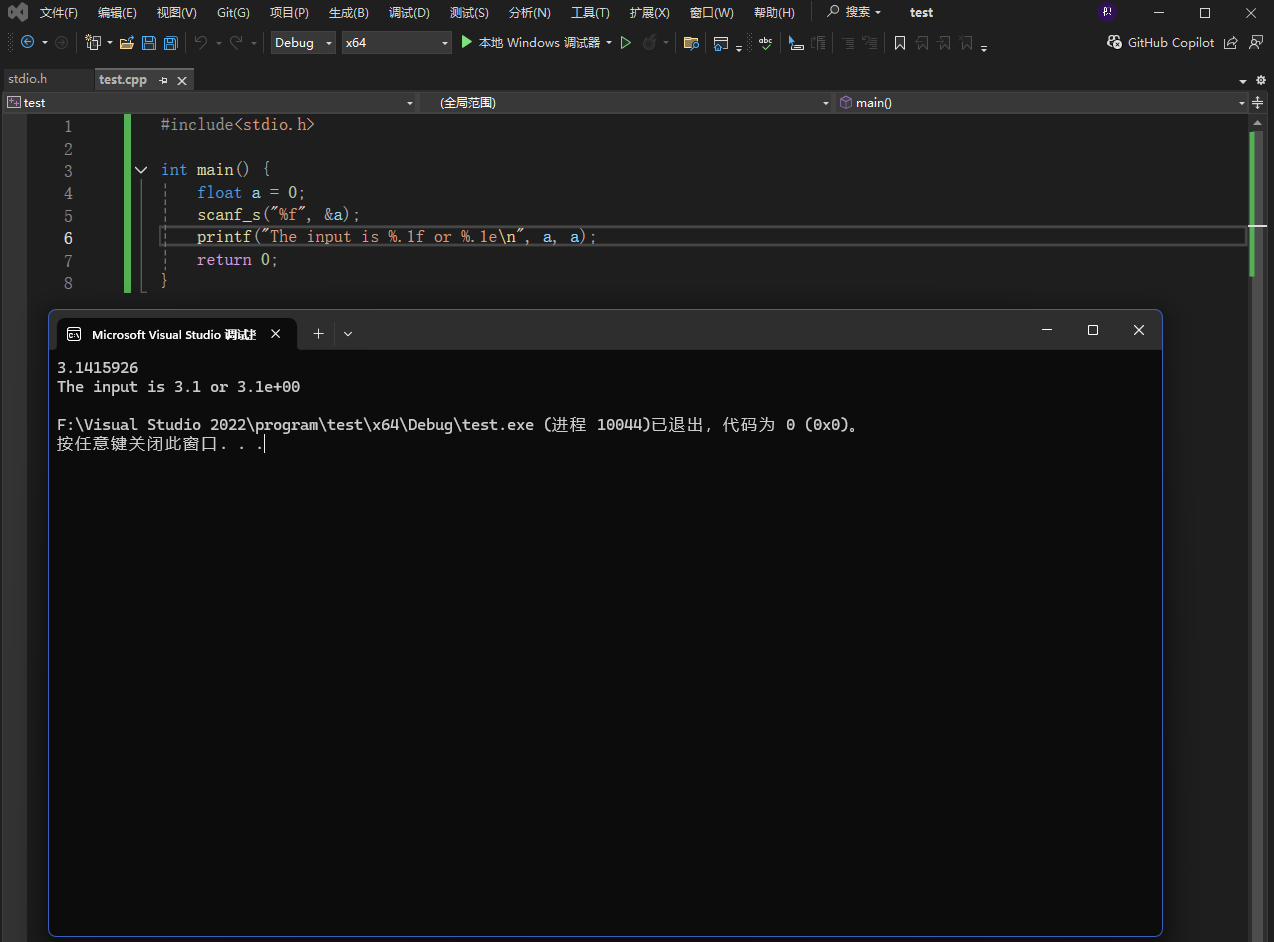Image resolution: width=1274 pixels, height=942 pixels.
Task: Click the undo arrow icon
Action: click(x=201, y=42)
